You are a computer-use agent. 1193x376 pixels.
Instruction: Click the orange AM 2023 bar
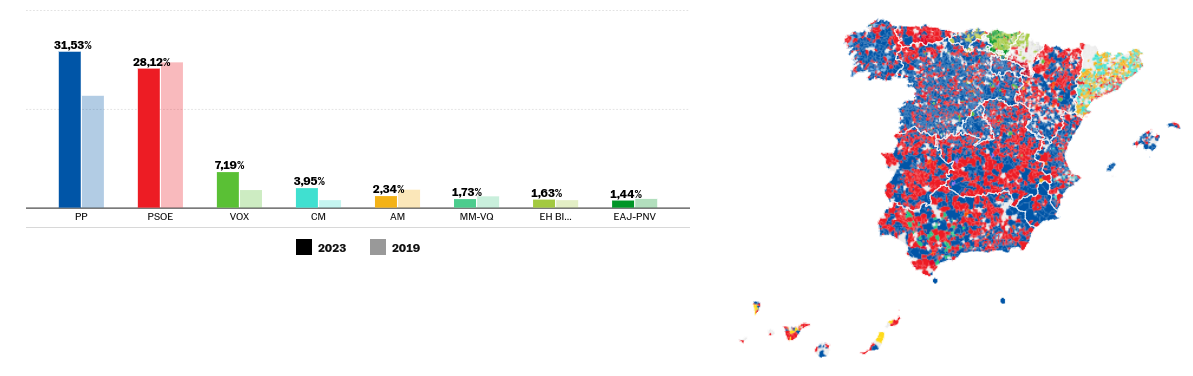(386, 202)
